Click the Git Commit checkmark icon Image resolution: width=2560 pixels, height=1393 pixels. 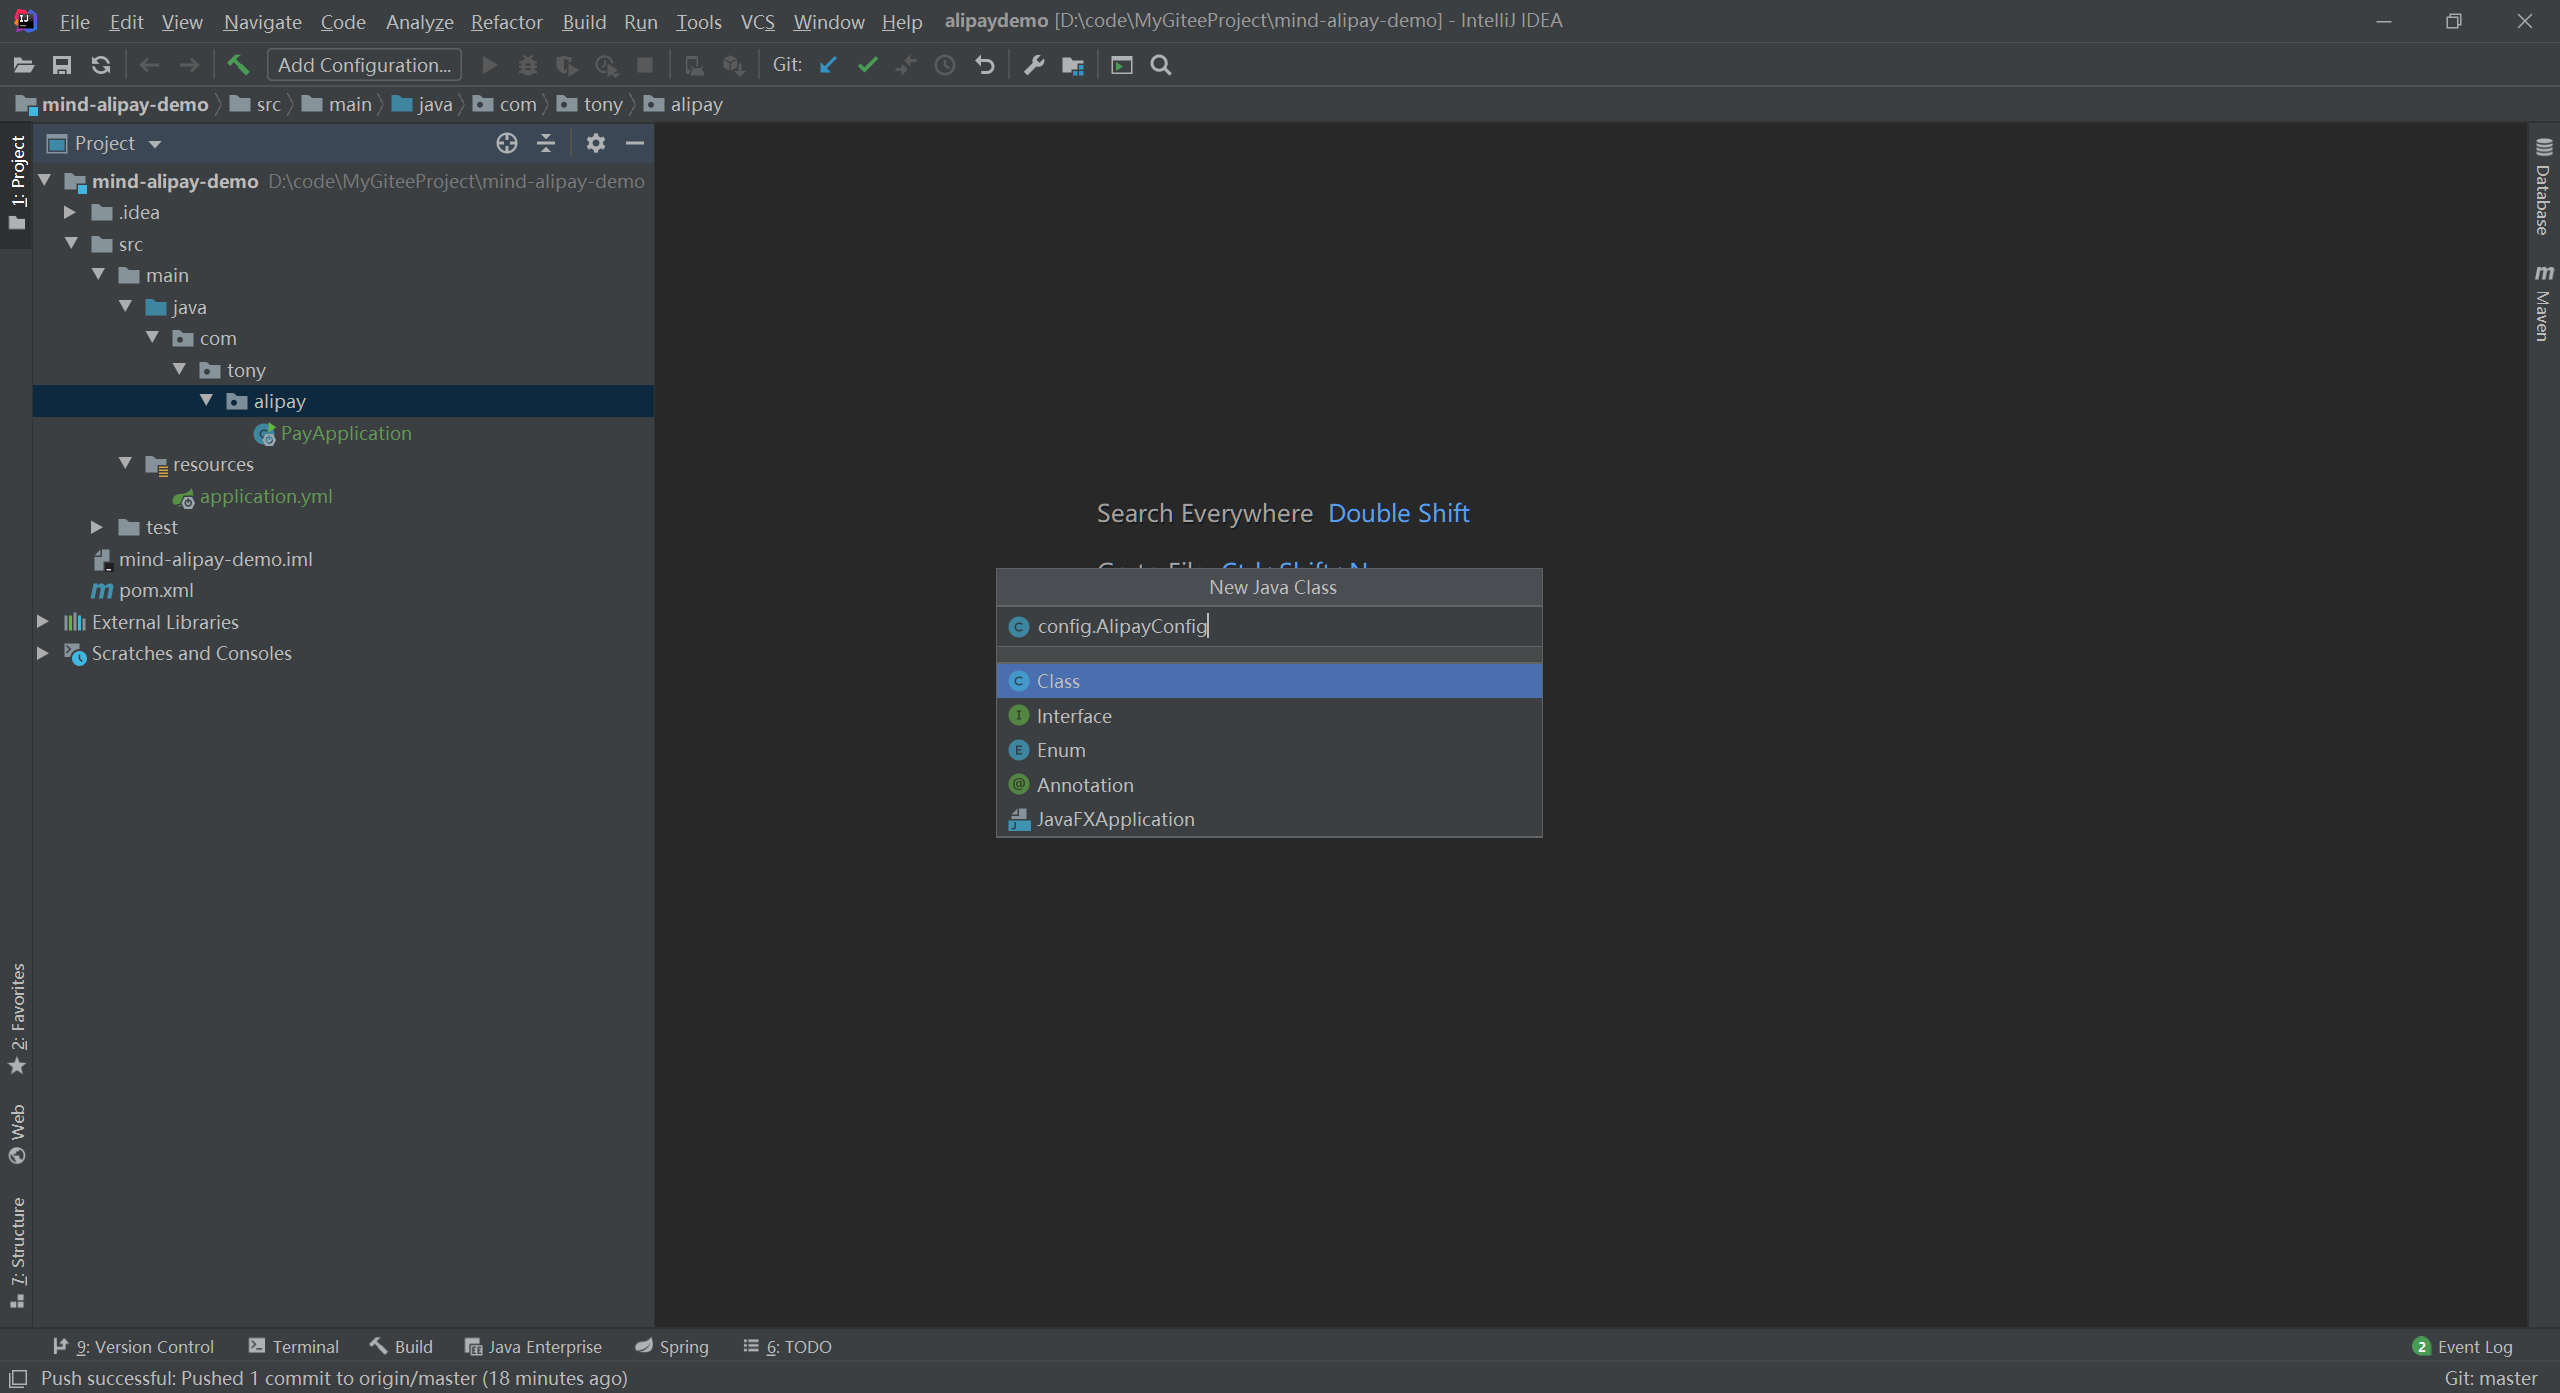(x=867, y=65)
